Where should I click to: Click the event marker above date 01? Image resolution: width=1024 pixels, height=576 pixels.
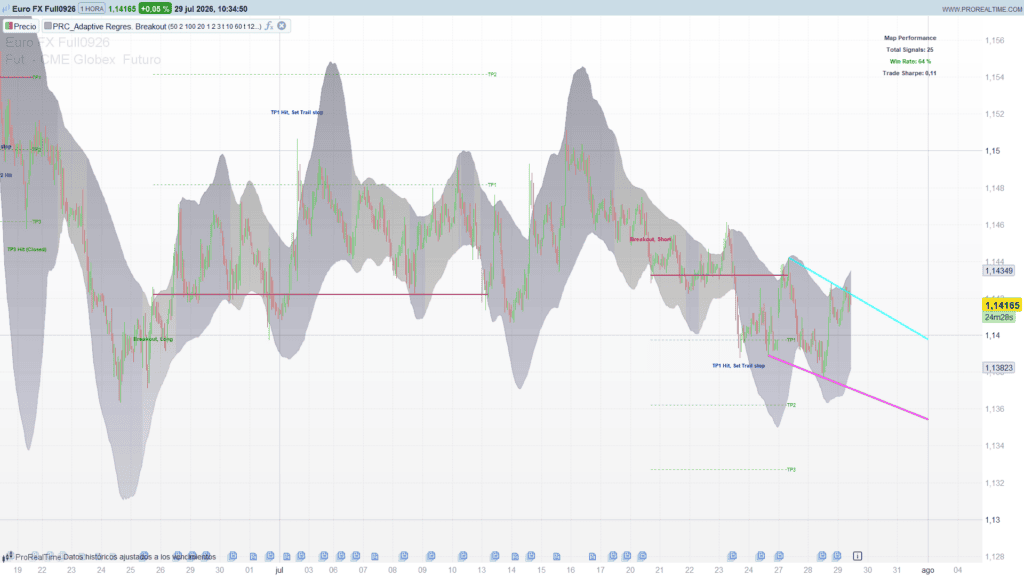click(253, 556)
